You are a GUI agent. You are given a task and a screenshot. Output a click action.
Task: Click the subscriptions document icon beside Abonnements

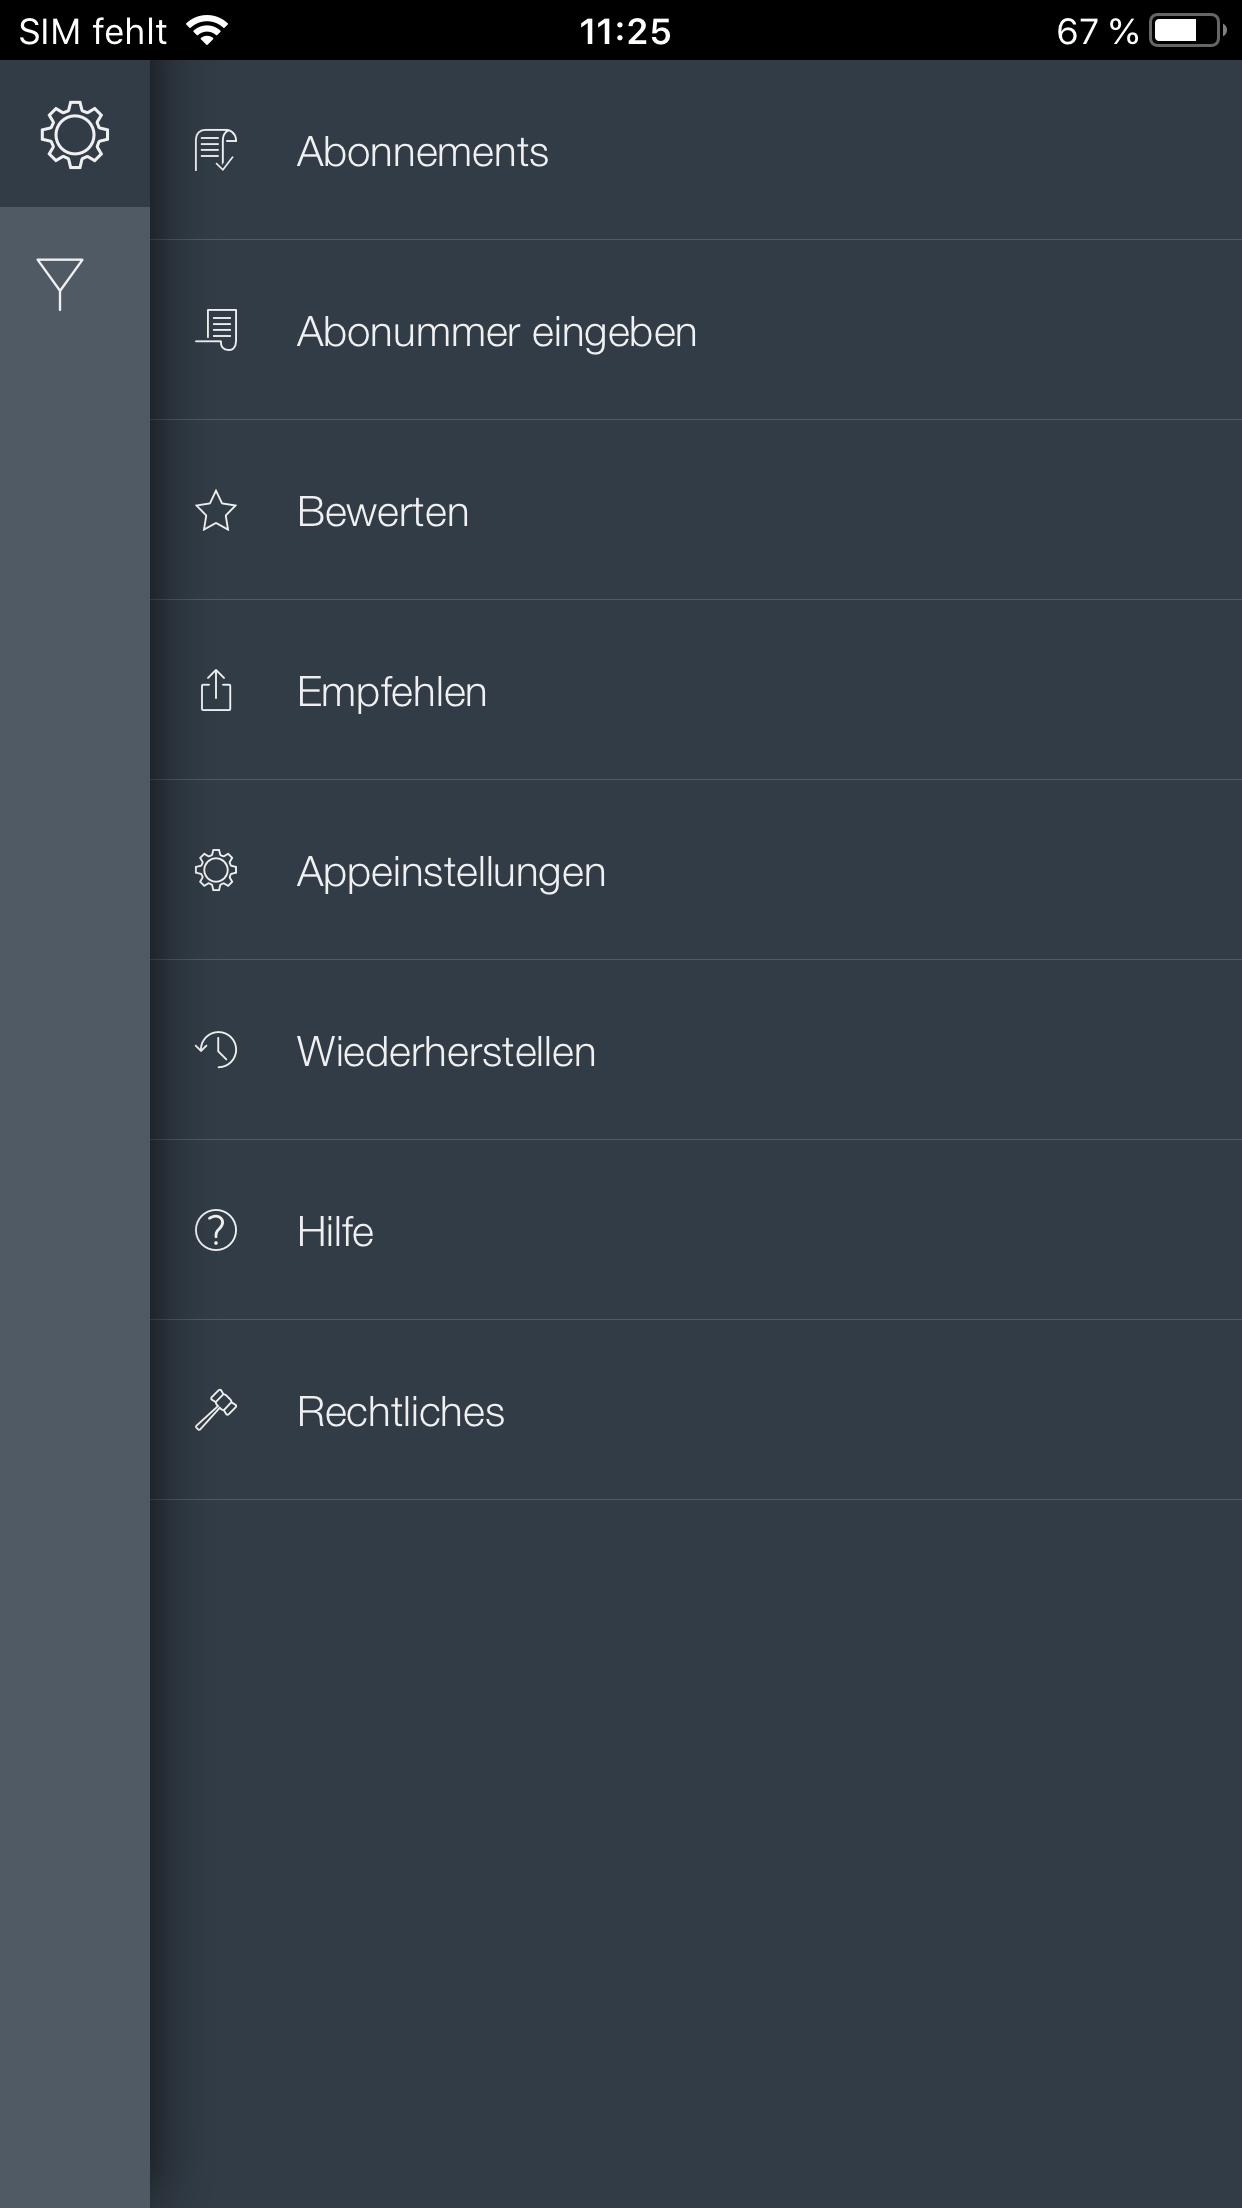(214, 152)
